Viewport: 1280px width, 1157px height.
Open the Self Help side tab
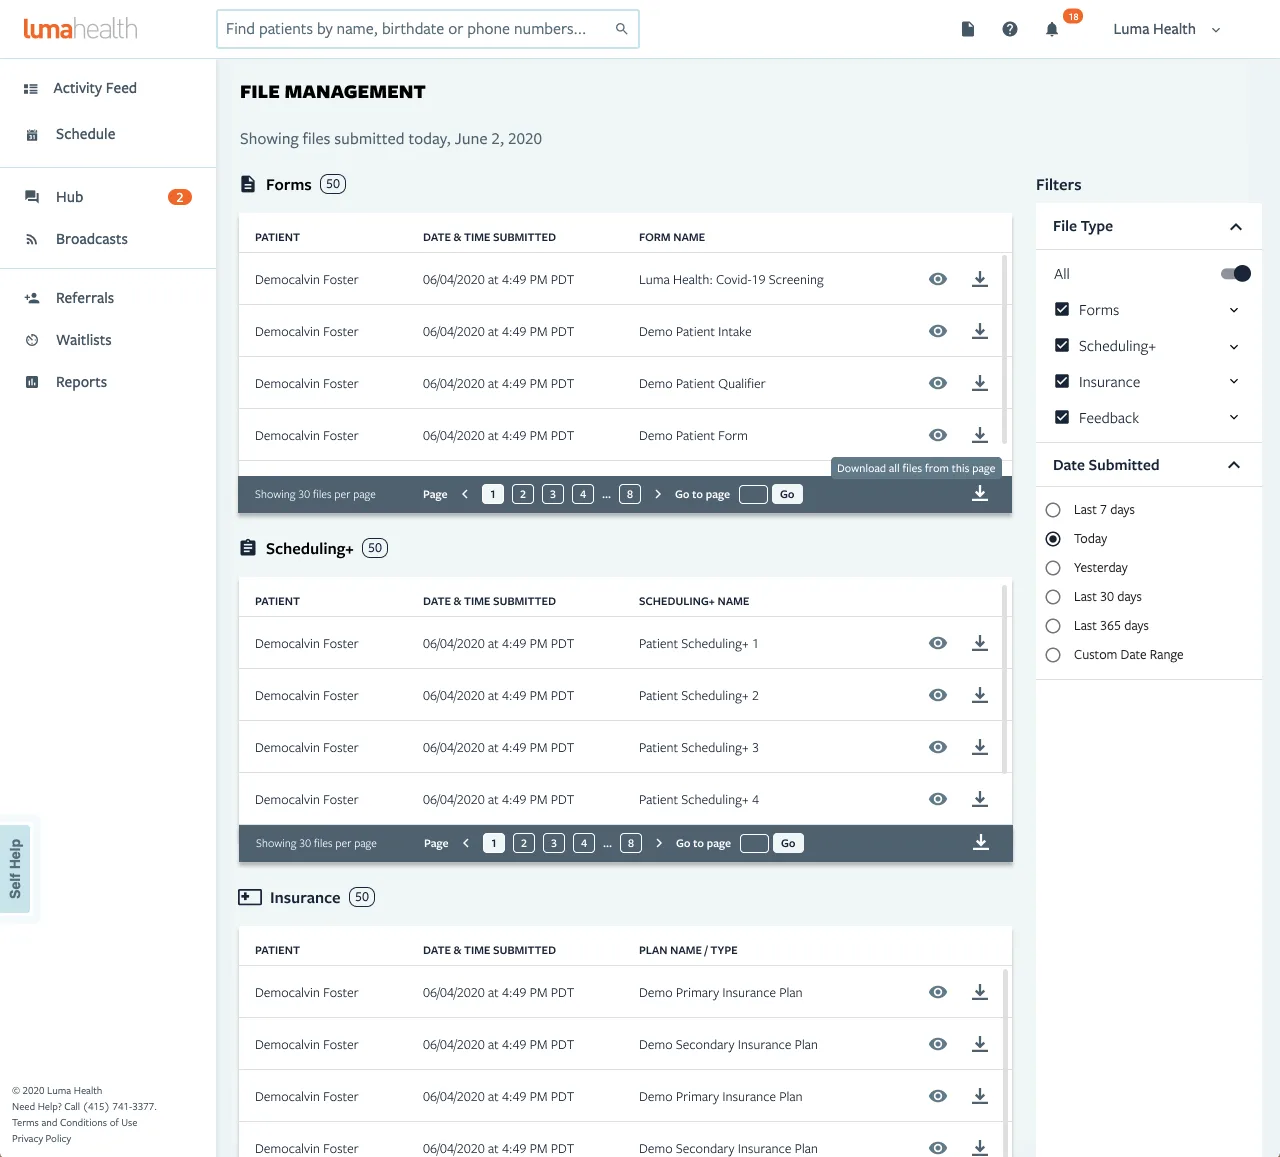tap(15, 869)
